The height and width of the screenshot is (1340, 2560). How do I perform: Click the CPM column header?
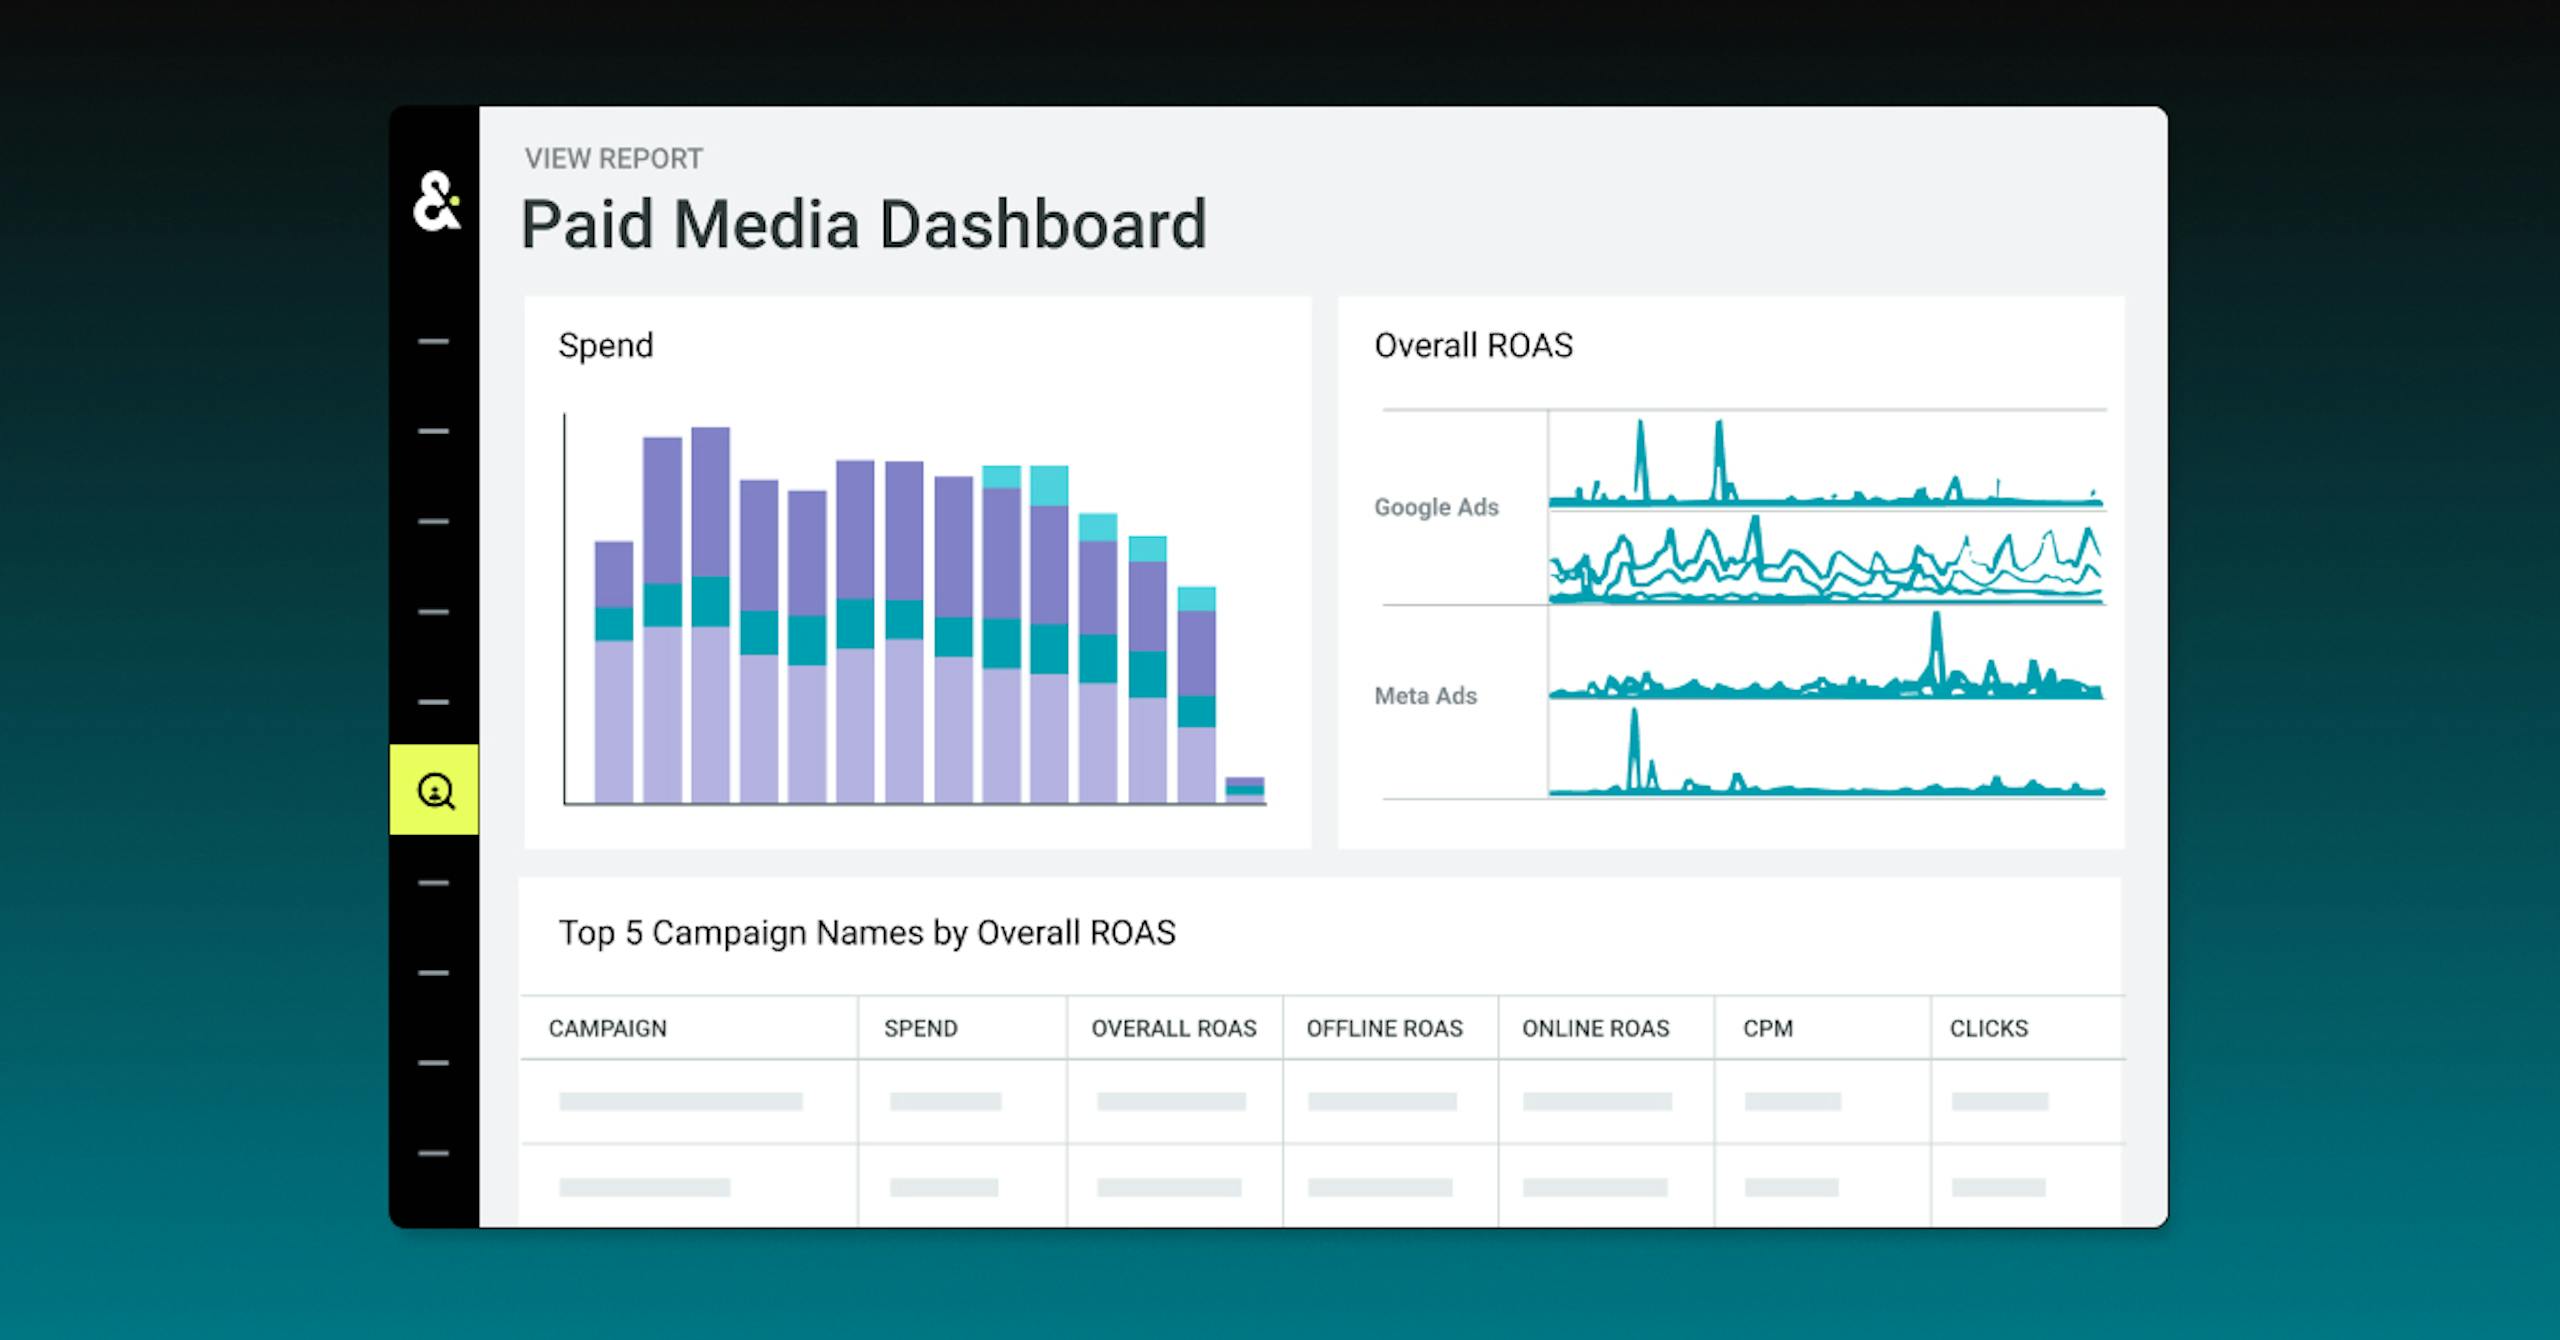1767,1028
